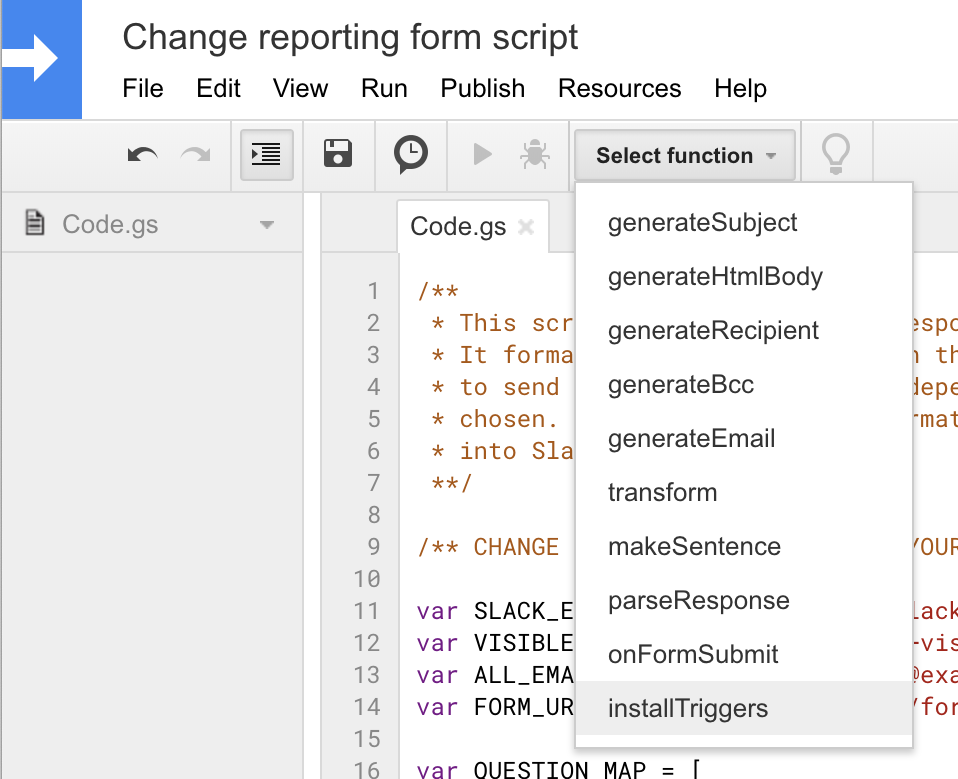This screenshot has width=958, height=779.
Task: Click the project title Change reporting form script
Action: 350,38
